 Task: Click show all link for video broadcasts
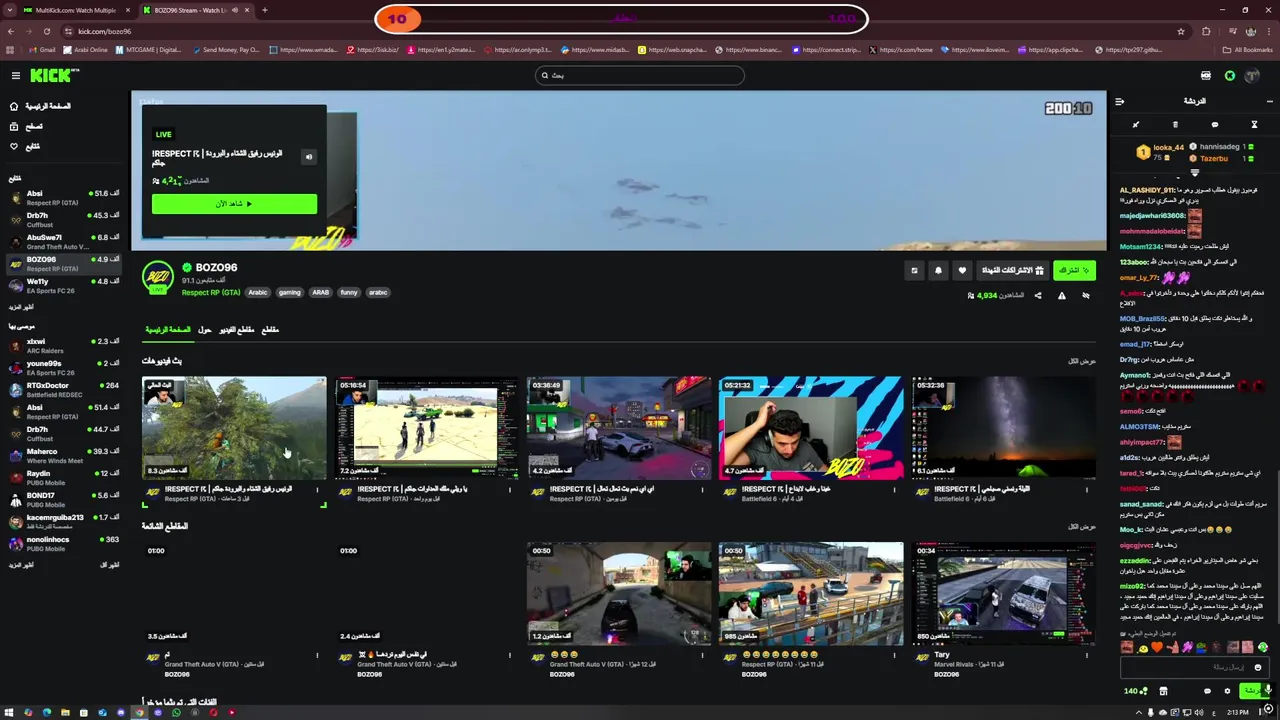pyautogui.click(x=1082, y=361)
